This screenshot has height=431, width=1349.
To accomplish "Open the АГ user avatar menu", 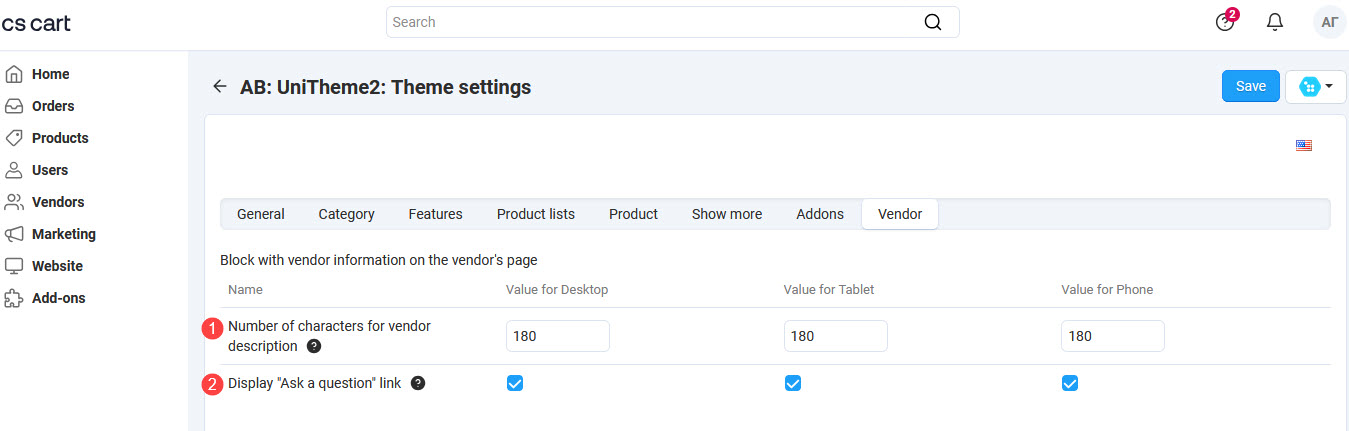I will pos(1330,22).
